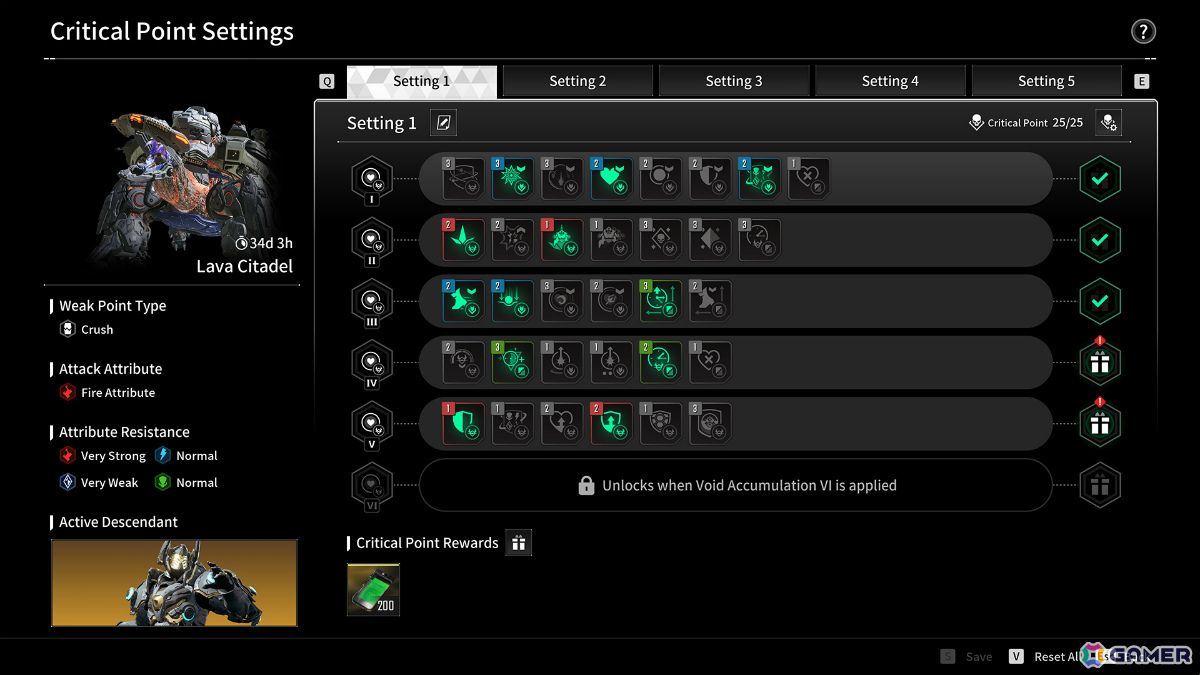Switch to the Setting 2 tab
The height and width of the screenshot is (675, 1200).
tap(578, 81)
